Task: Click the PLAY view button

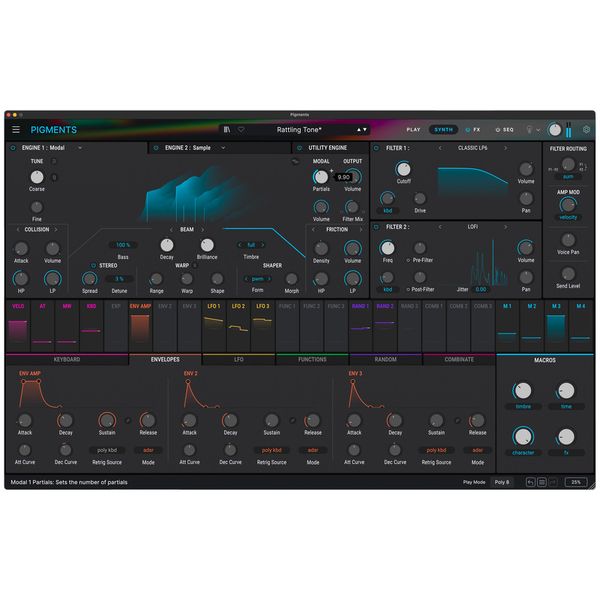Action: [x=413, y=130]
